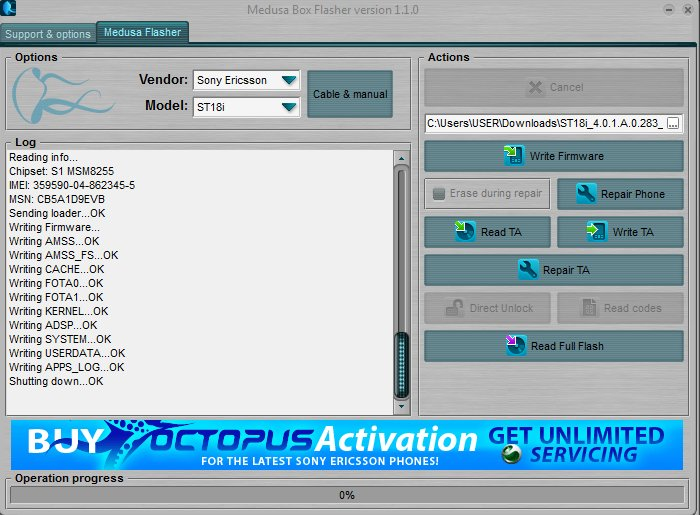
Task: Click log line 'Writing CACHE...OK'
Action: click(x=56, y=269)
